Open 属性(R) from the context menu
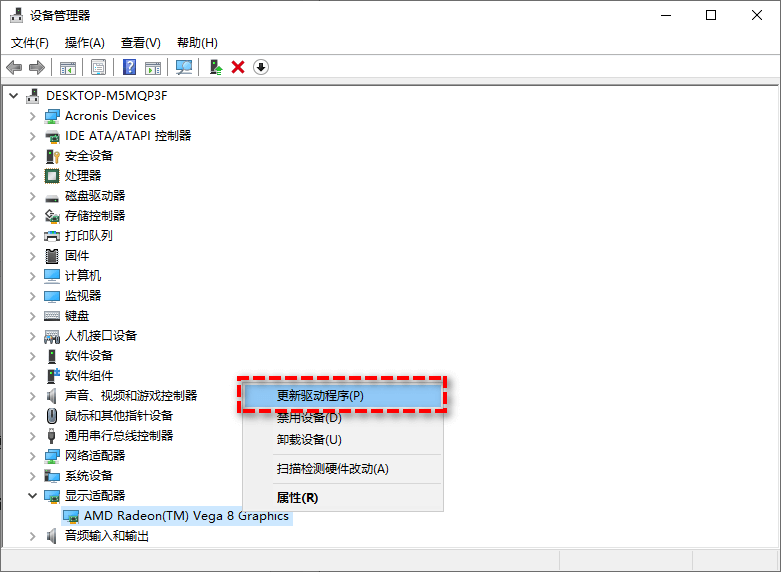The width and height of the screenshot is (781, 572). click(x=297, y=497)
